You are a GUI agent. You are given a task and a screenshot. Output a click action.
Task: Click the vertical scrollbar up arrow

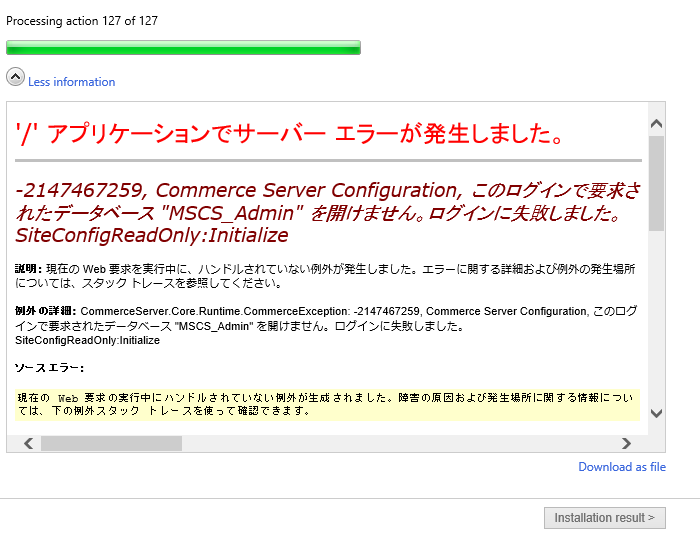656,124
